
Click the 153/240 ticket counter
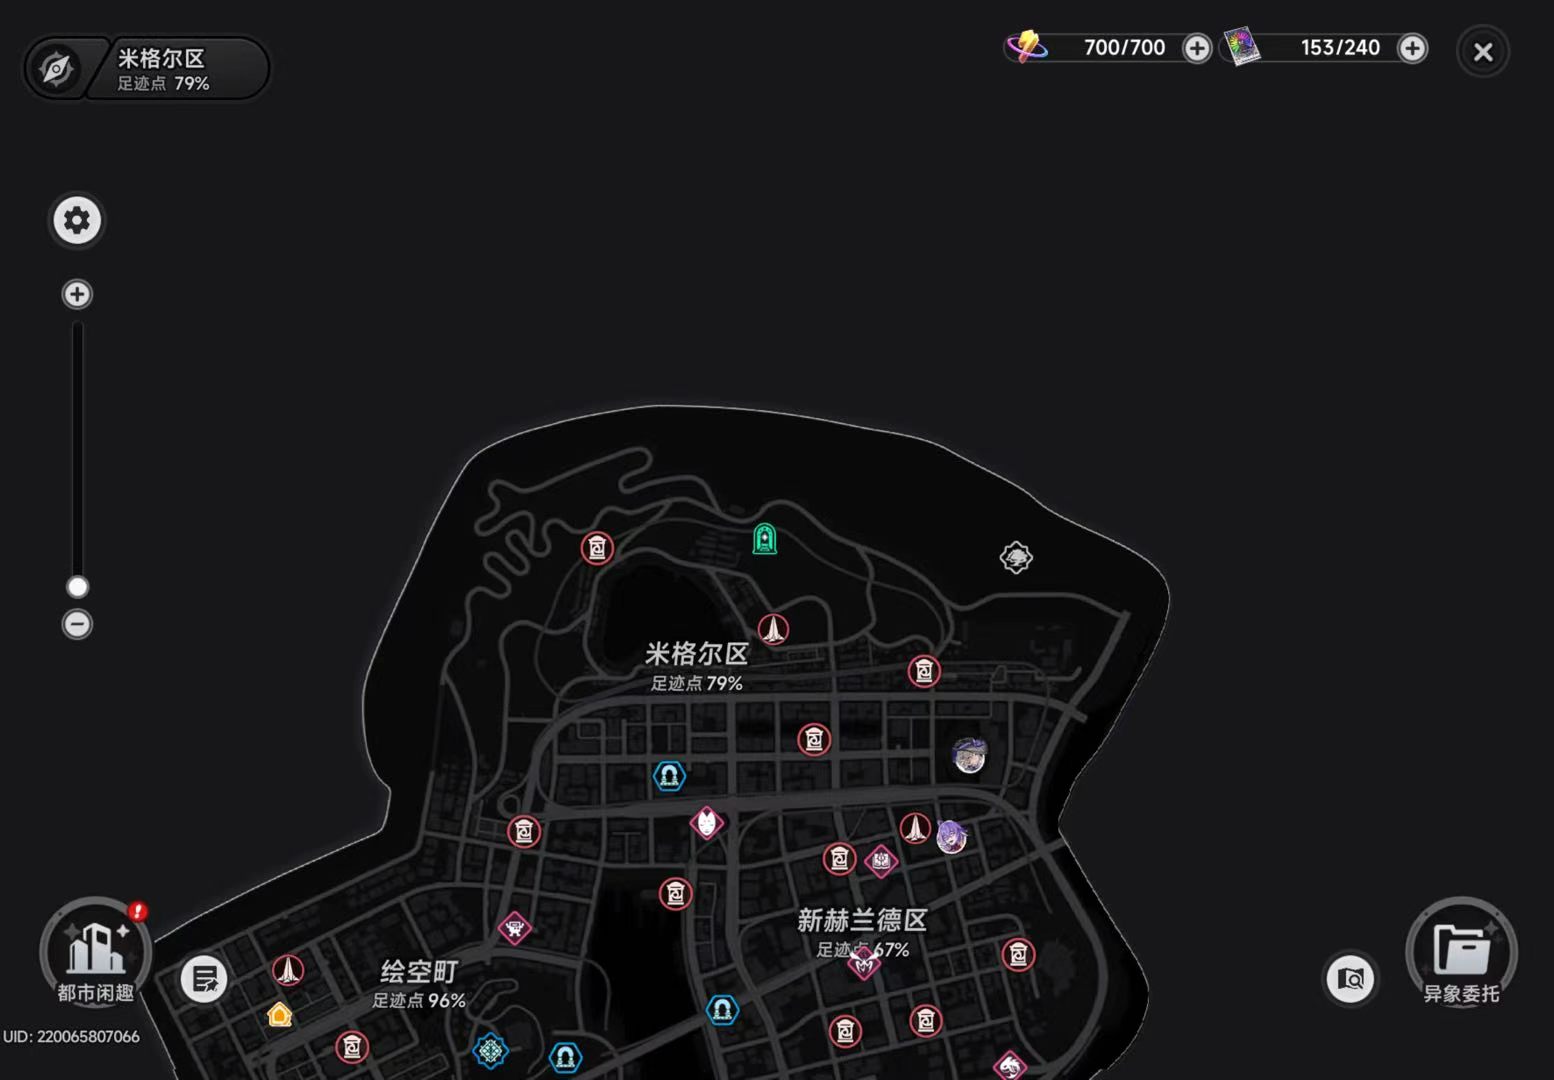tap(1340, 47)
